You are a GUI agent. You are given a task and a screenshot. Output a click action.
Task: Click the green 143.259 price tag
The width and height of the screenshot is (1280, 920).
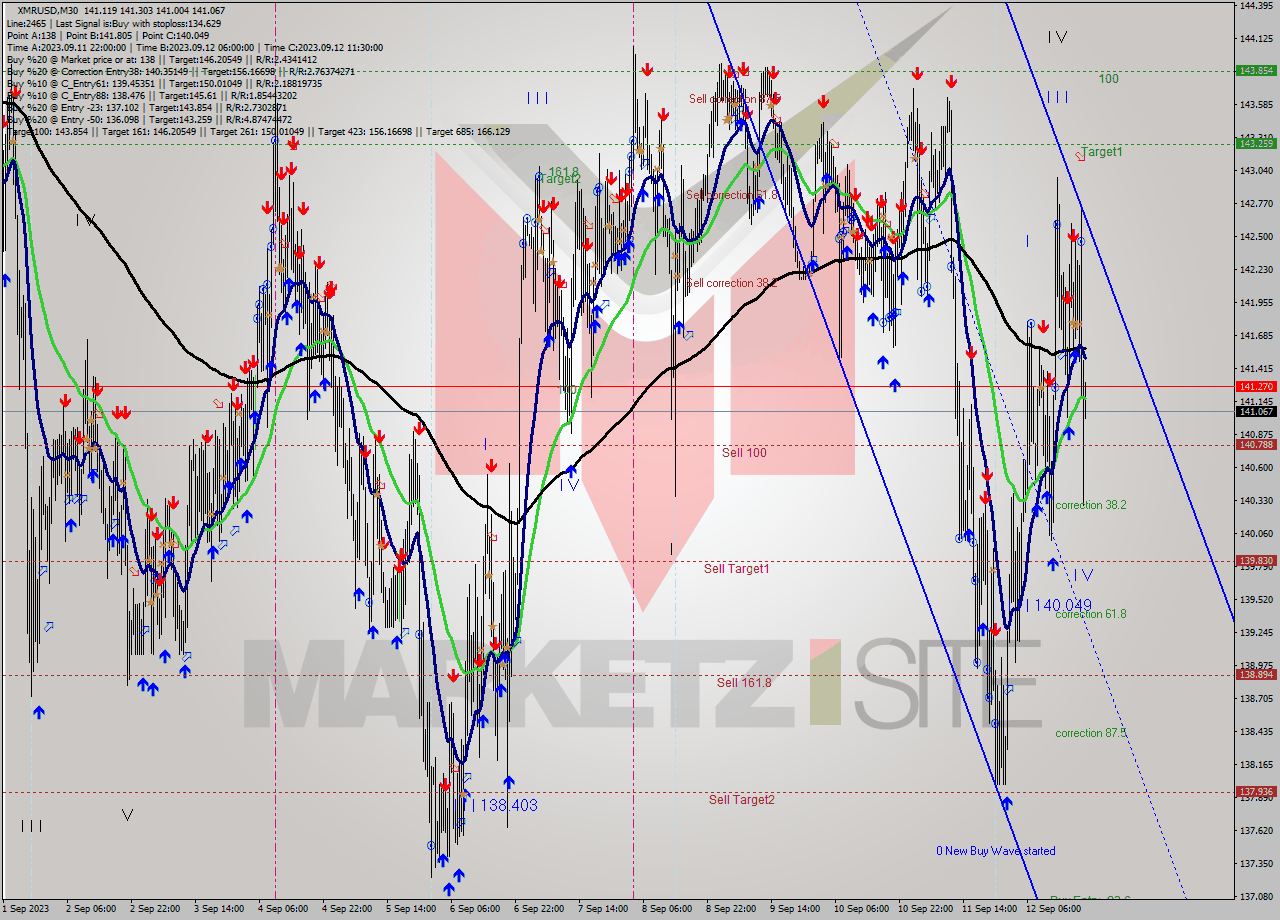click(x=1255, y=143)
